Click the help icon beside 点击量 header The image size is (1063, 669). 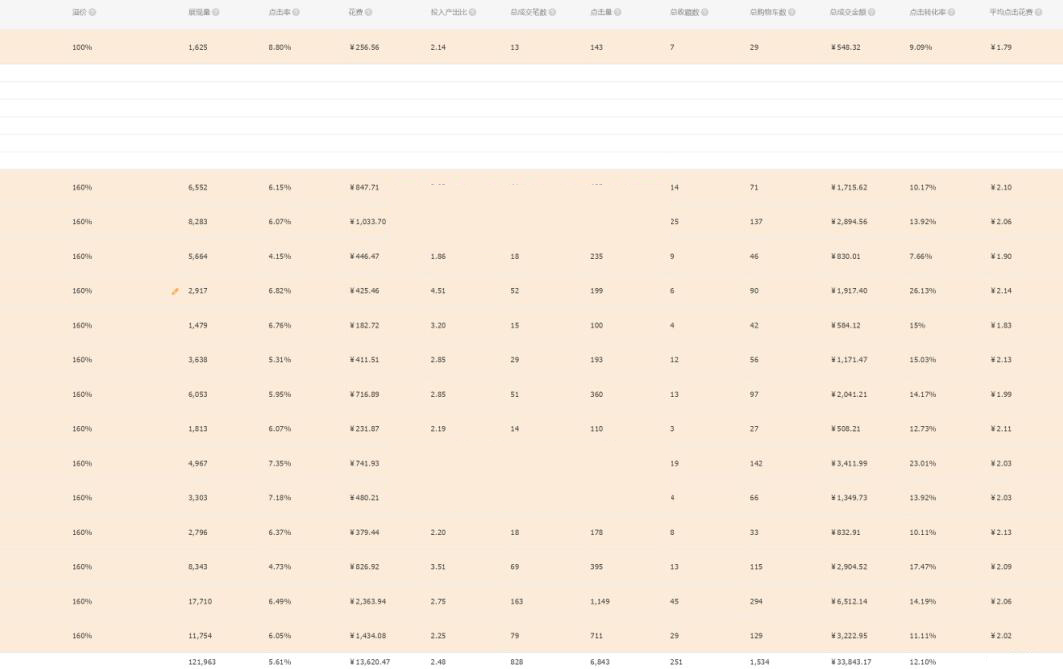pyautogui.click(x=618, y=12)
